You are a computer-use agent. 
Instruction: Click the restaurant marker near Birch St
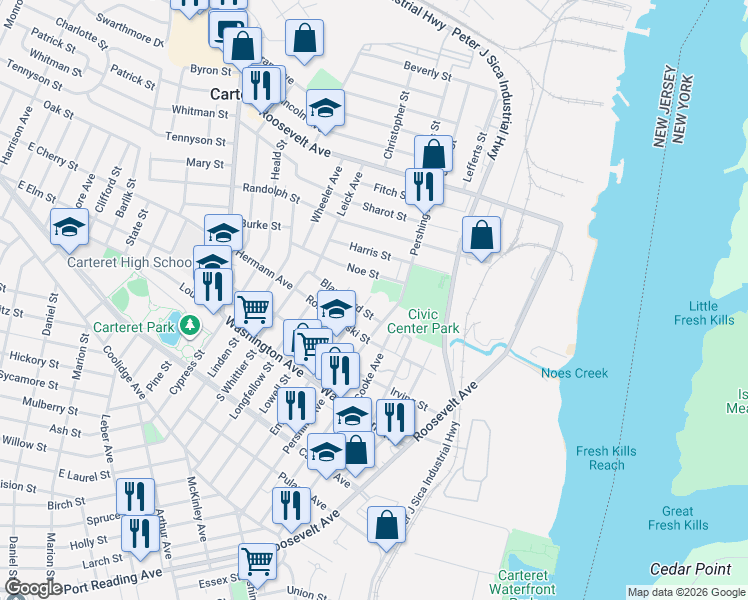pos(135,497)
